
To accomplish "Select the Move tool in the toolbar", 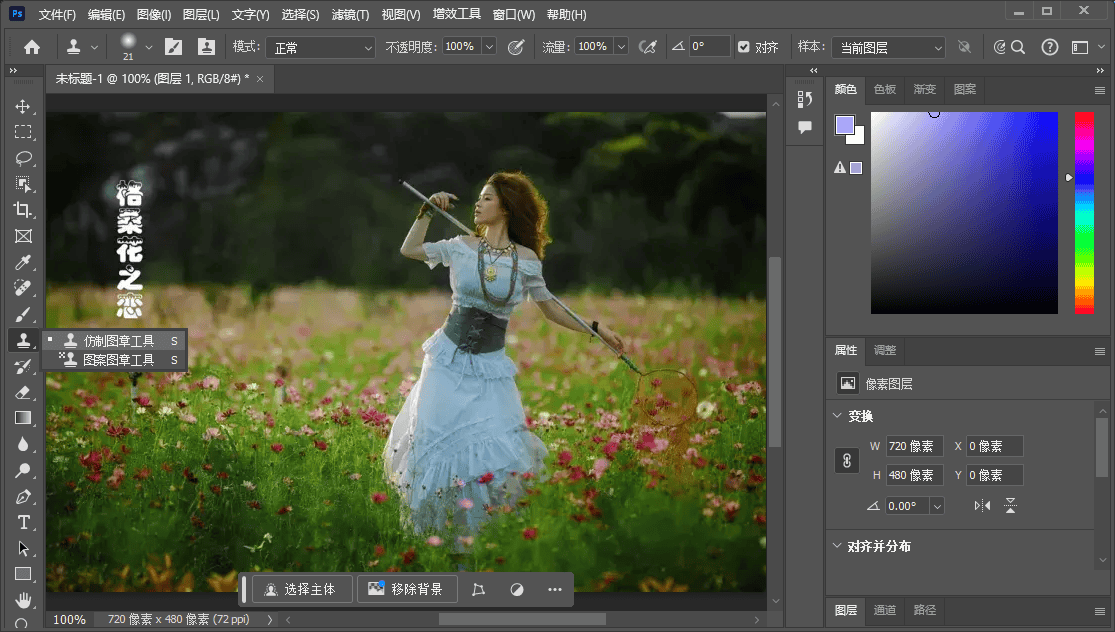I will click(x=23, y=106).
